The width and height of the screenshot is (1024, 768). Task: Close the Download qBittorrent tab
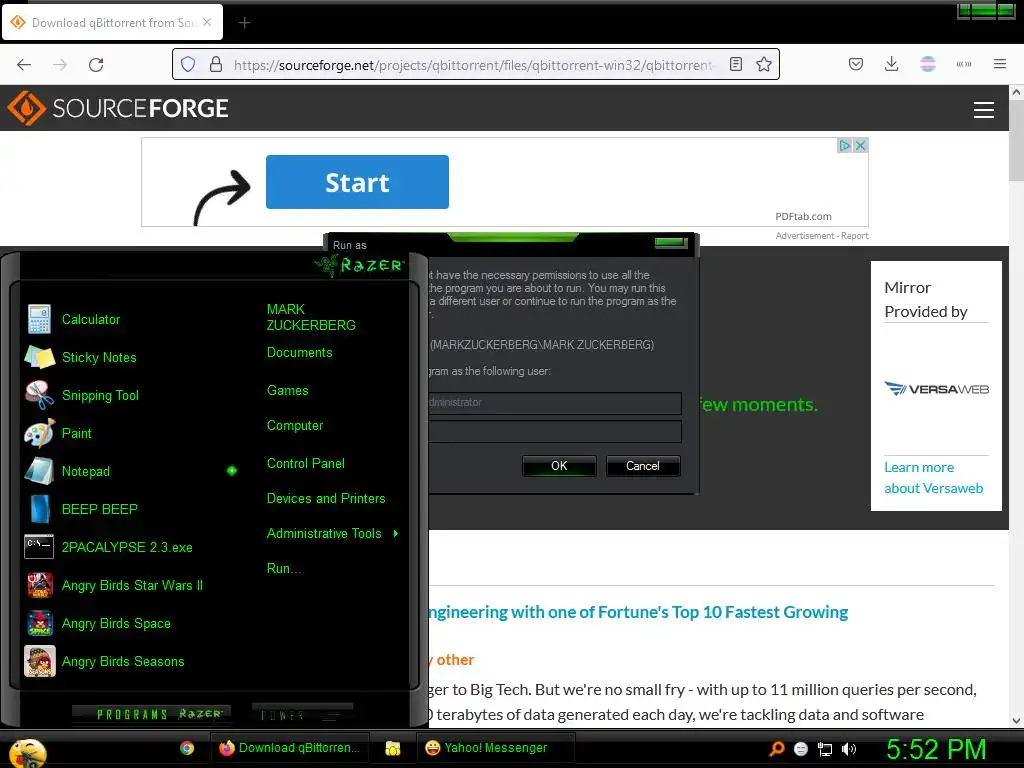[207, 22]
